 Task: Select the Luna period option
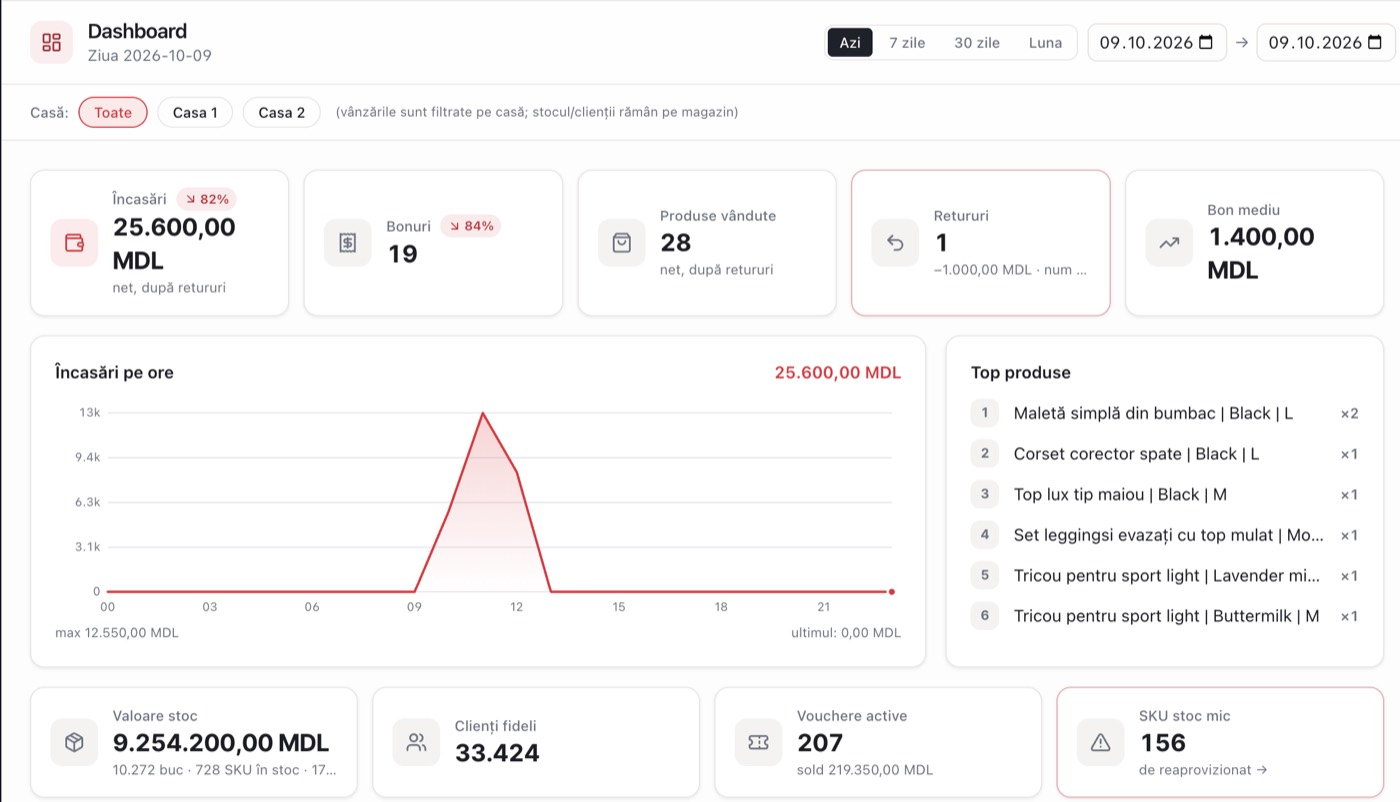click(1045, 43)
